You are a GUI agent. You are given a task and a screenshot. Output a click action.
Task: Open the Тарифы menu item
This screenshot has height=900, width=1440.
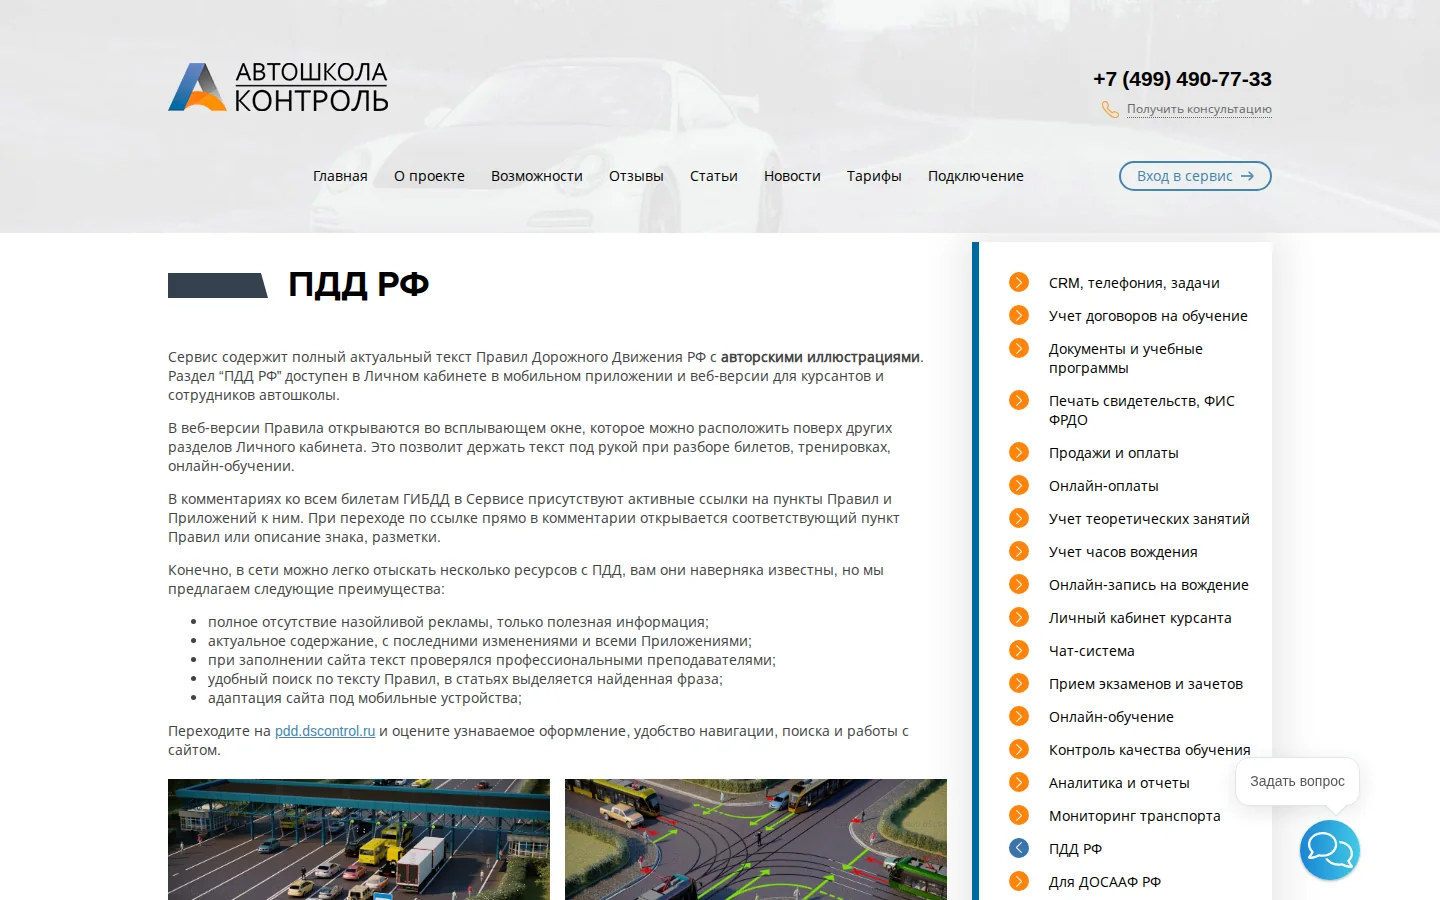tap(874, 176)
